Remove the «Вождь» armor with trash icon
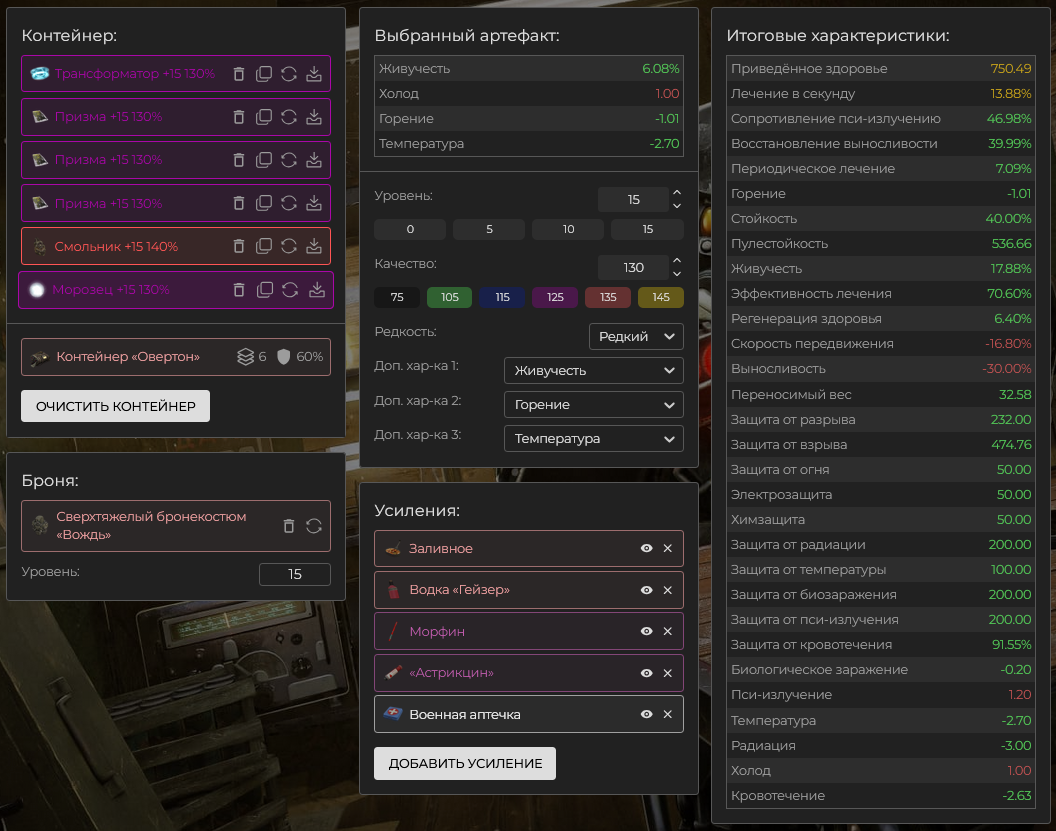 289,526
